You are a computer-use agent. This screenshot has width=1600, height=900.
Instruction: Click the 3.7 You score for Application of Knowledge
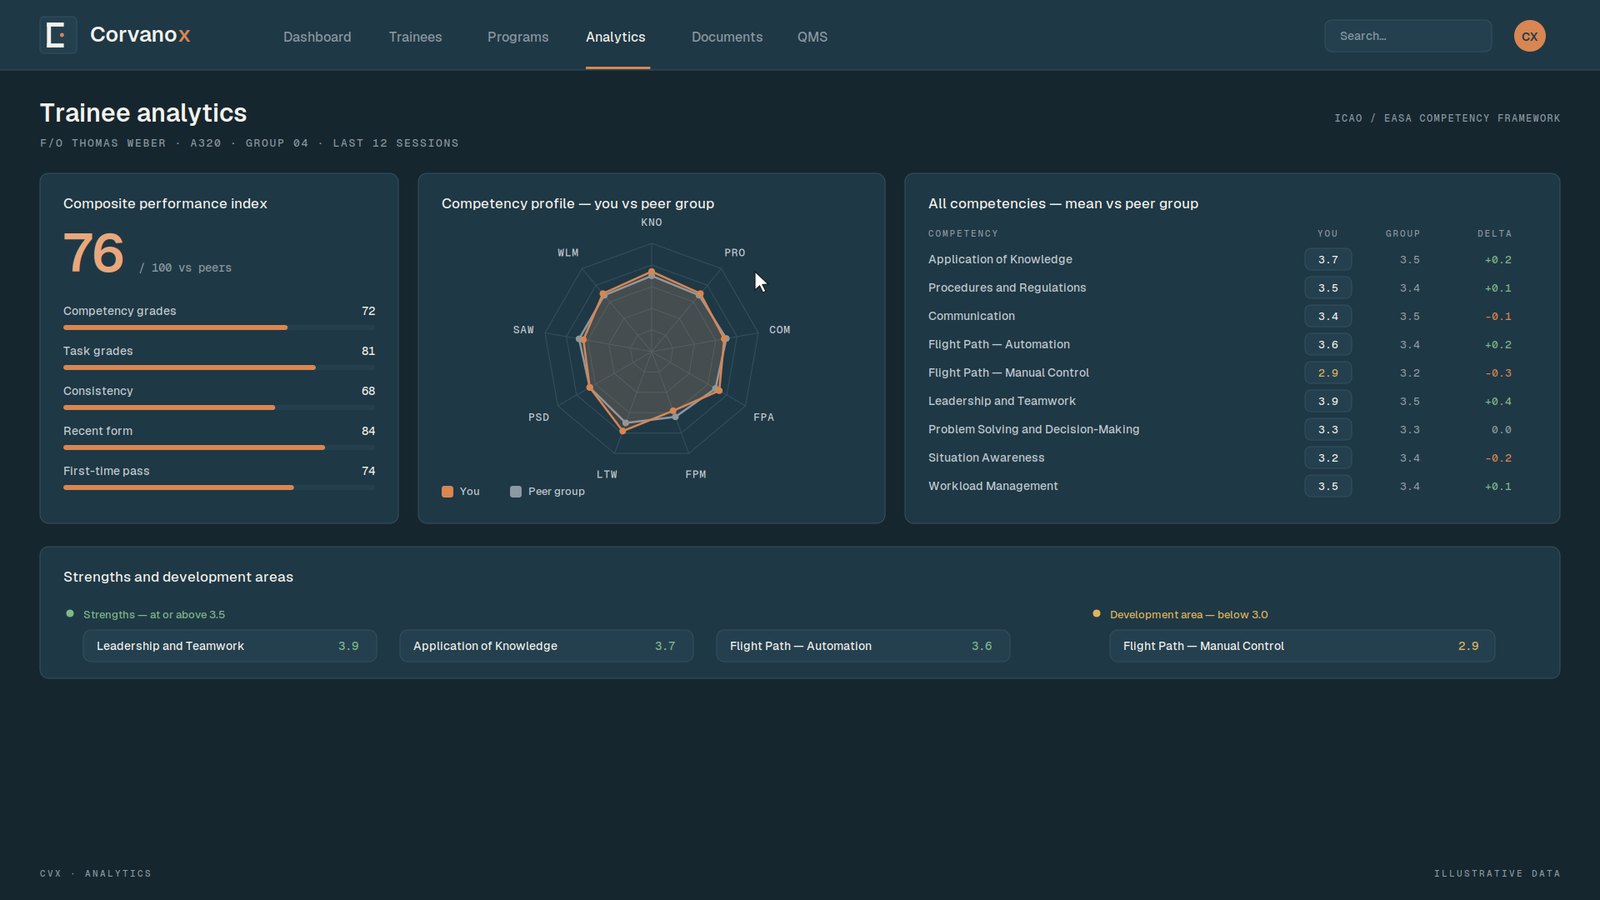[1328, 260]
